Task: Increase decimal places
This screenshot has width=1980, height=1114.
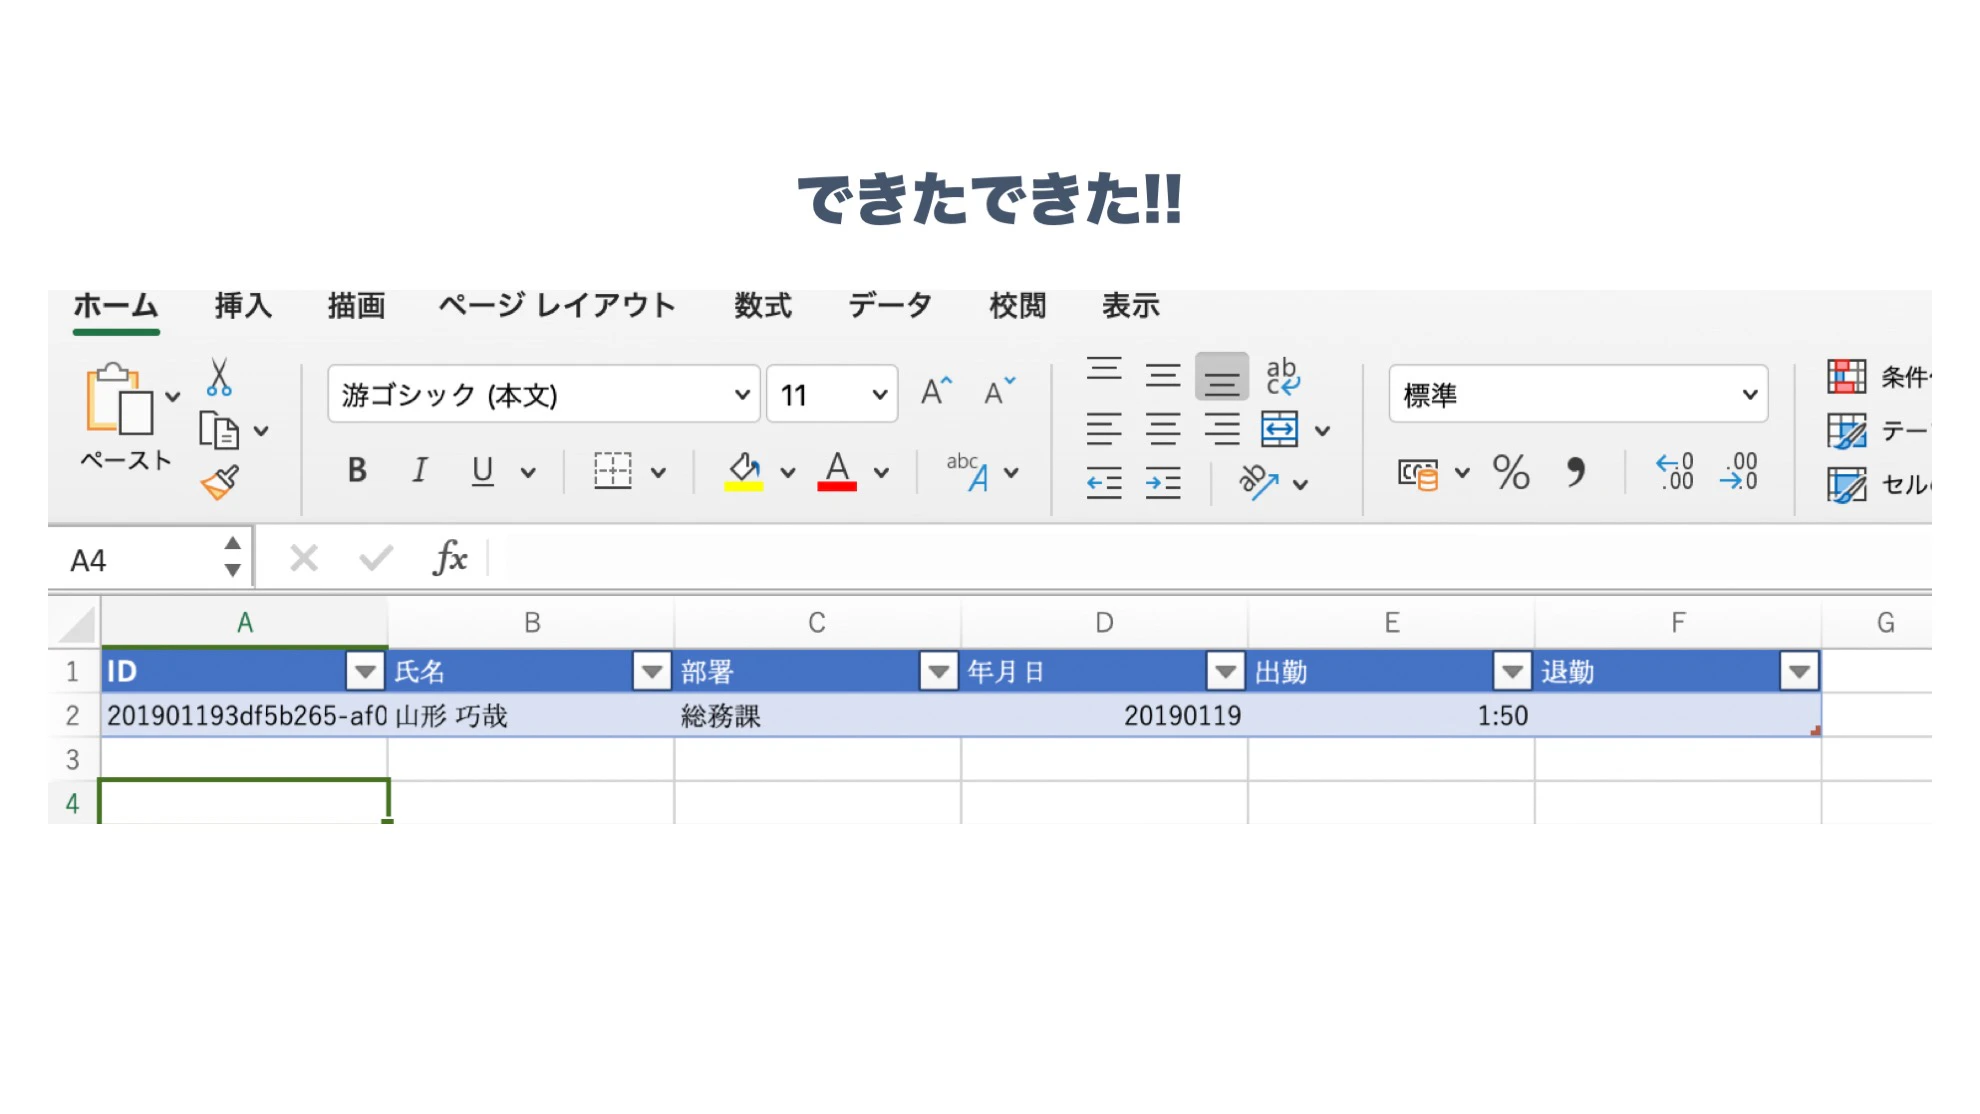Action: point(1675,472)
